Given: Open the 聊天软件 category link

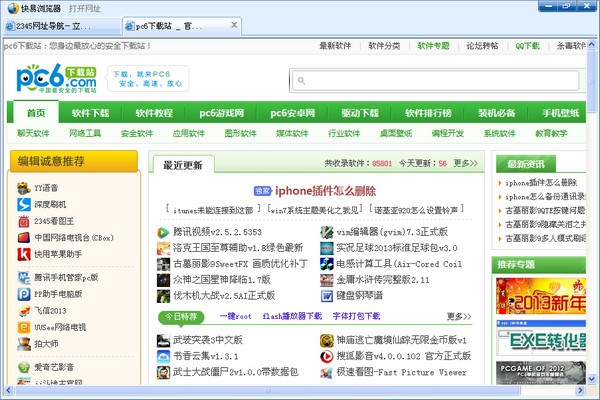Looking at the screenshot, I should (x=33, y=133).
